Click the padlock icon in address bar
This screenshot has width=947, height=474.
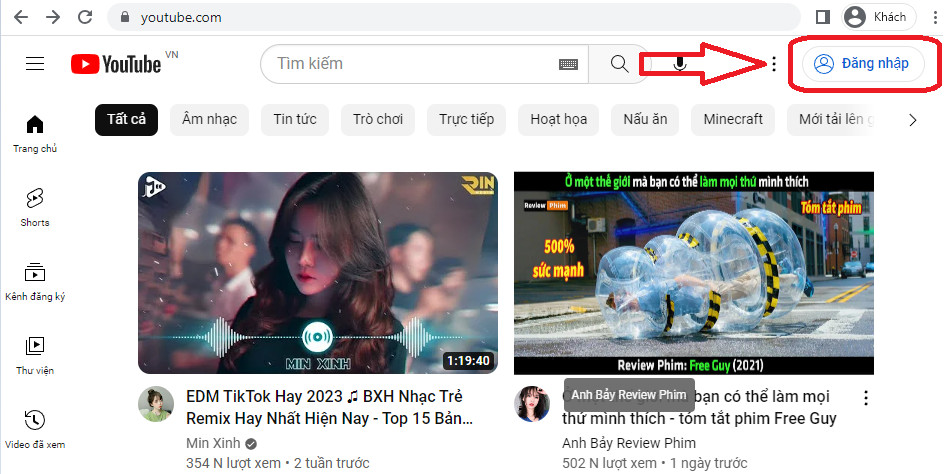point(125,18)
